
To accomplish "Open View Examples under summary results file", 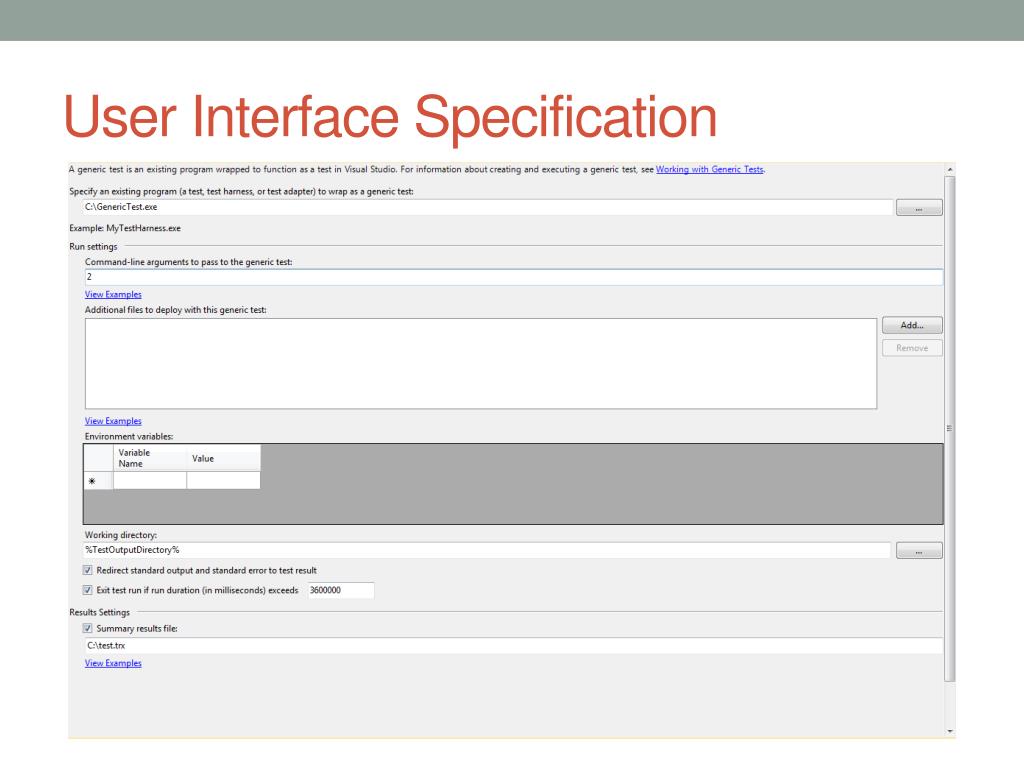I will [113, 663].
